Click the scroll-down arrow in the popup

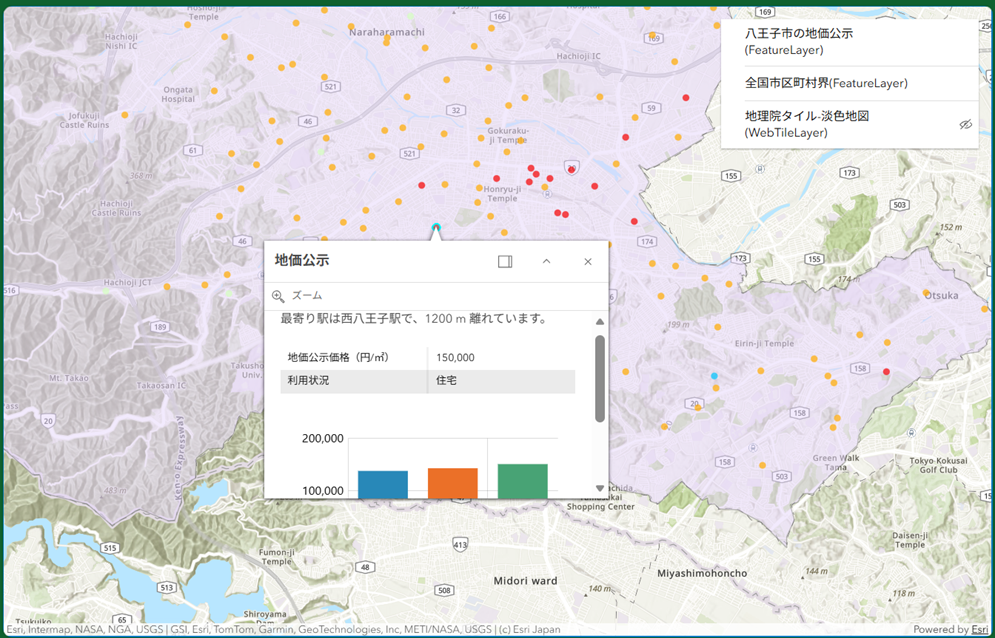click(x=599, y=488)
